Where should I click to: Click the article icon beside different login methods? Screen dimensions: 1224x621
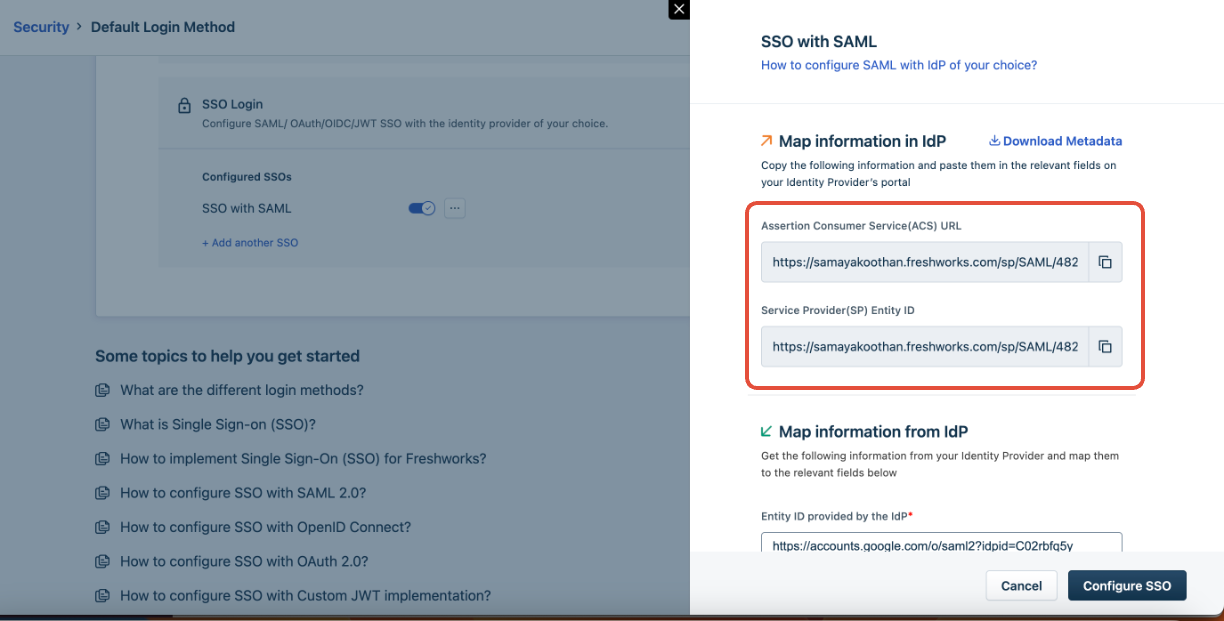coord(102,390)
